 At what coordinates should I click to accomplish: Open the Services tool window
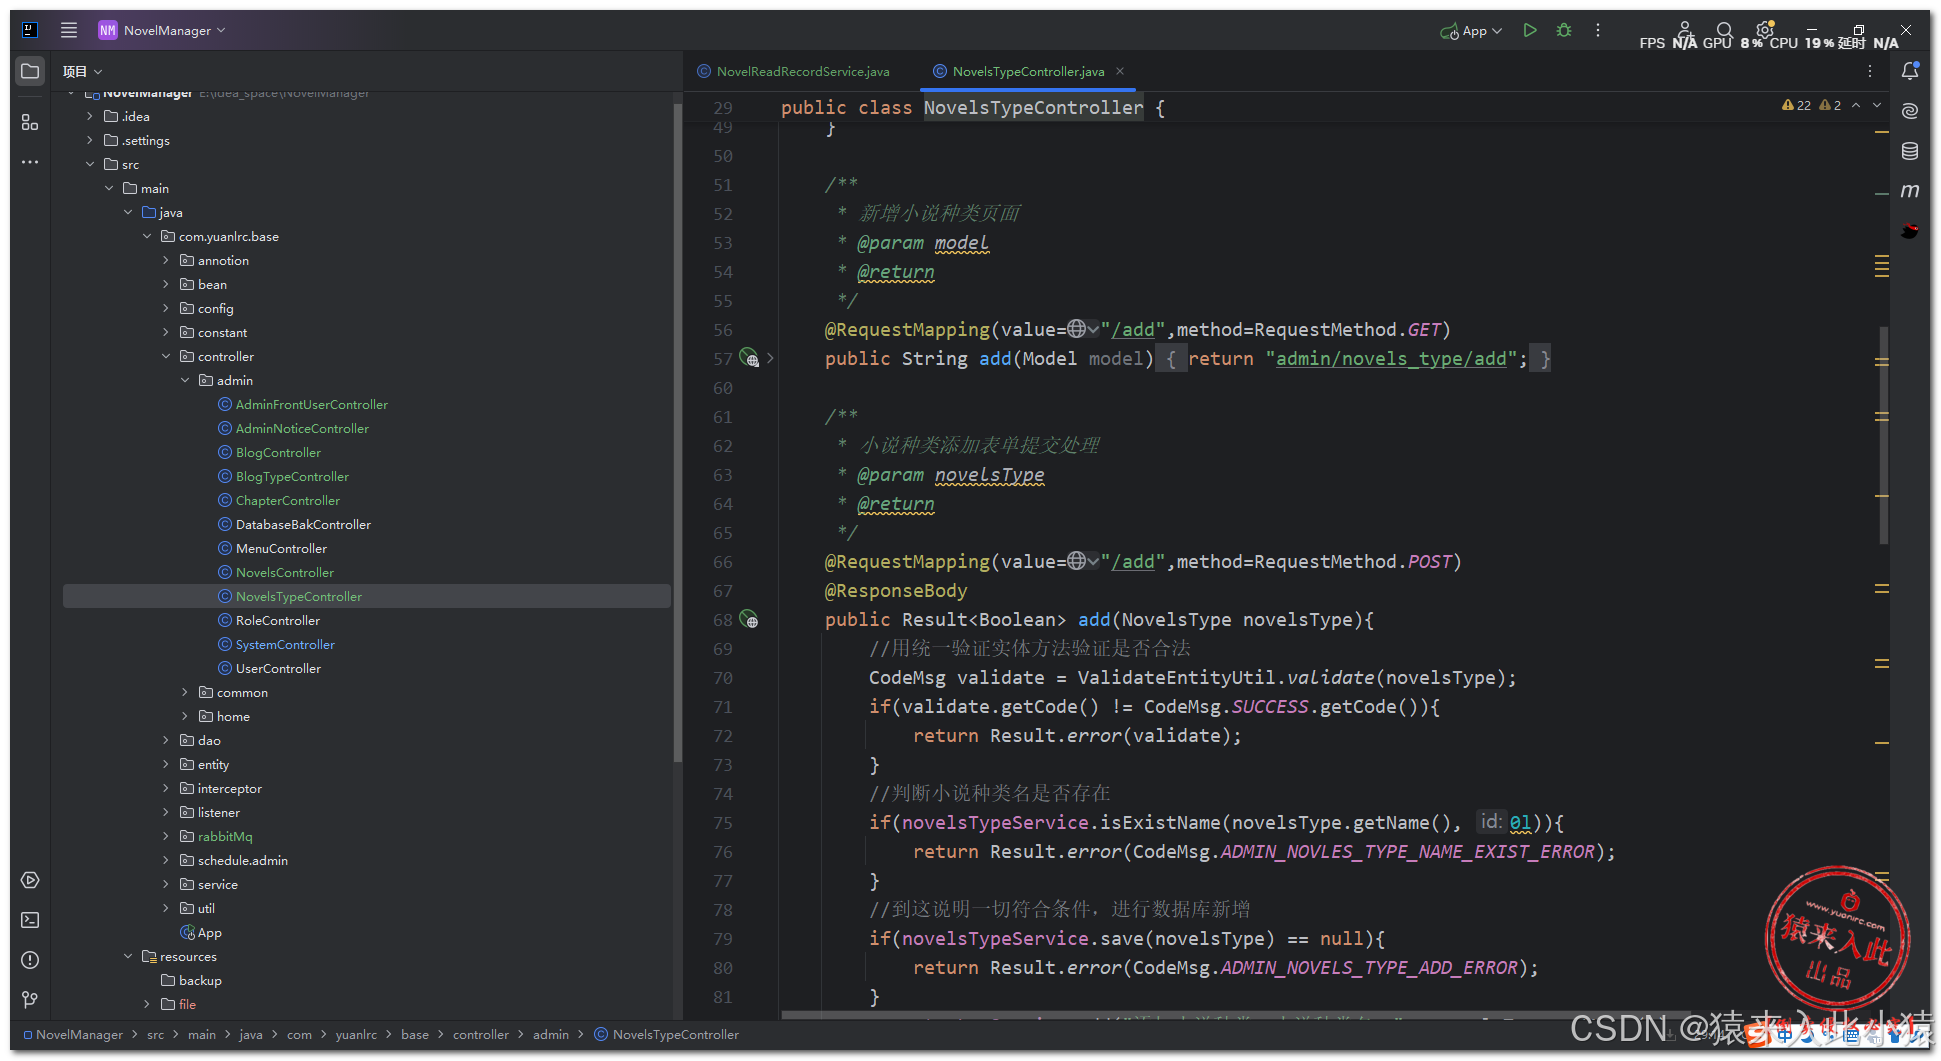tap(30, 880)
